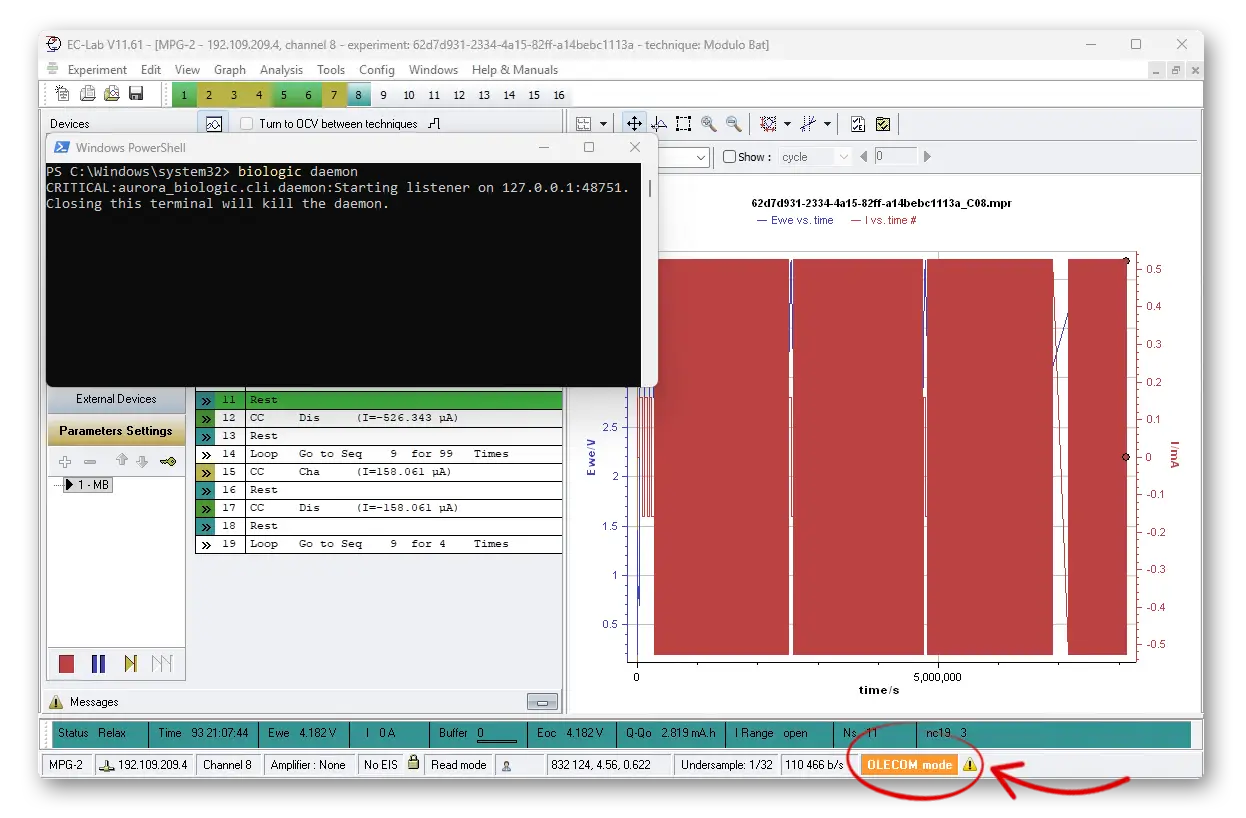Screen dimensions: 1246x818
Task: Click the next cycle right arrow
Action: click(927, 157)
